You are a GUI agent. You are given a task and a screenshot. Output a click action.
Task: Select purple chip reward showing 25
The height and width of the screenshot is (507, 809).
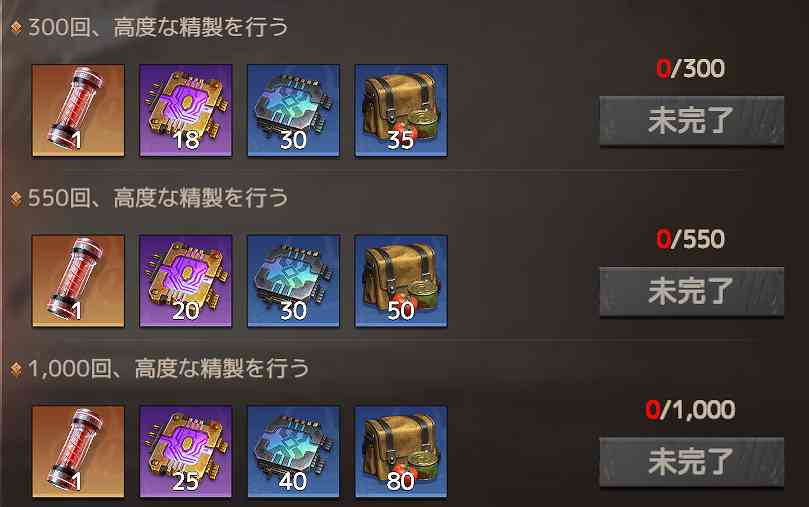[186, 452]
